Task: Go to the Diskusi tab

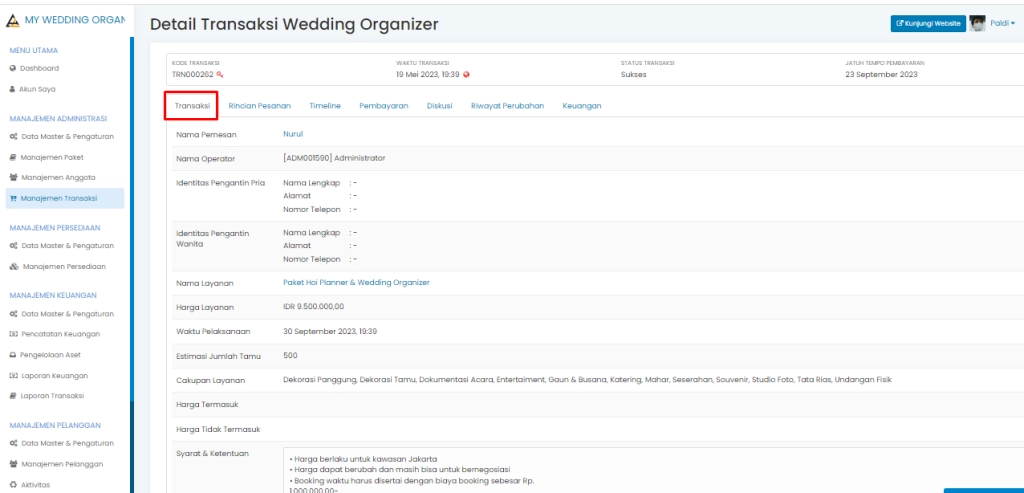Action: pos(440,105)
